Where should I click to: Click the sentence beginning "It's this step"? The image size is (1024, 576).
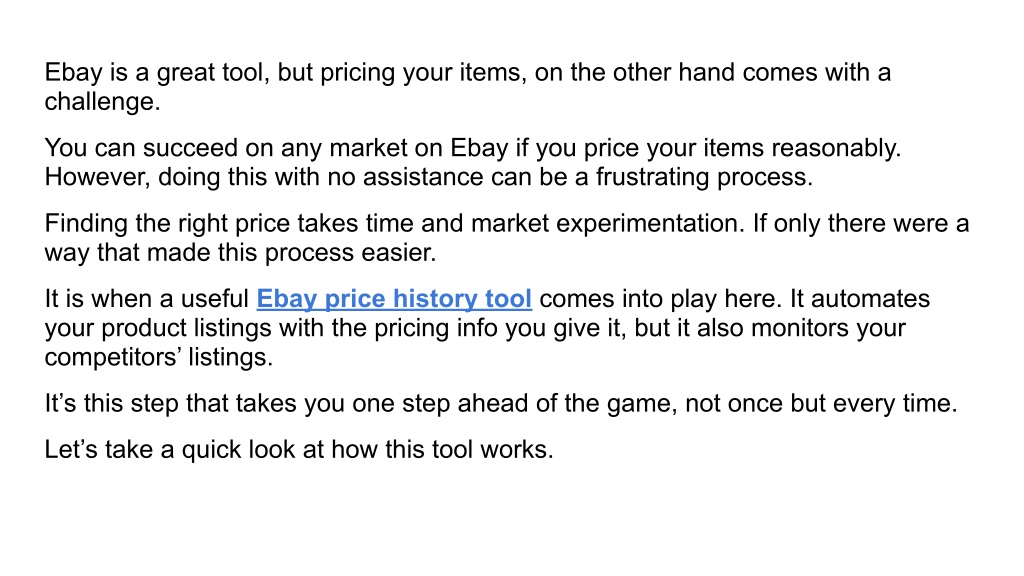tap(501, 404)
